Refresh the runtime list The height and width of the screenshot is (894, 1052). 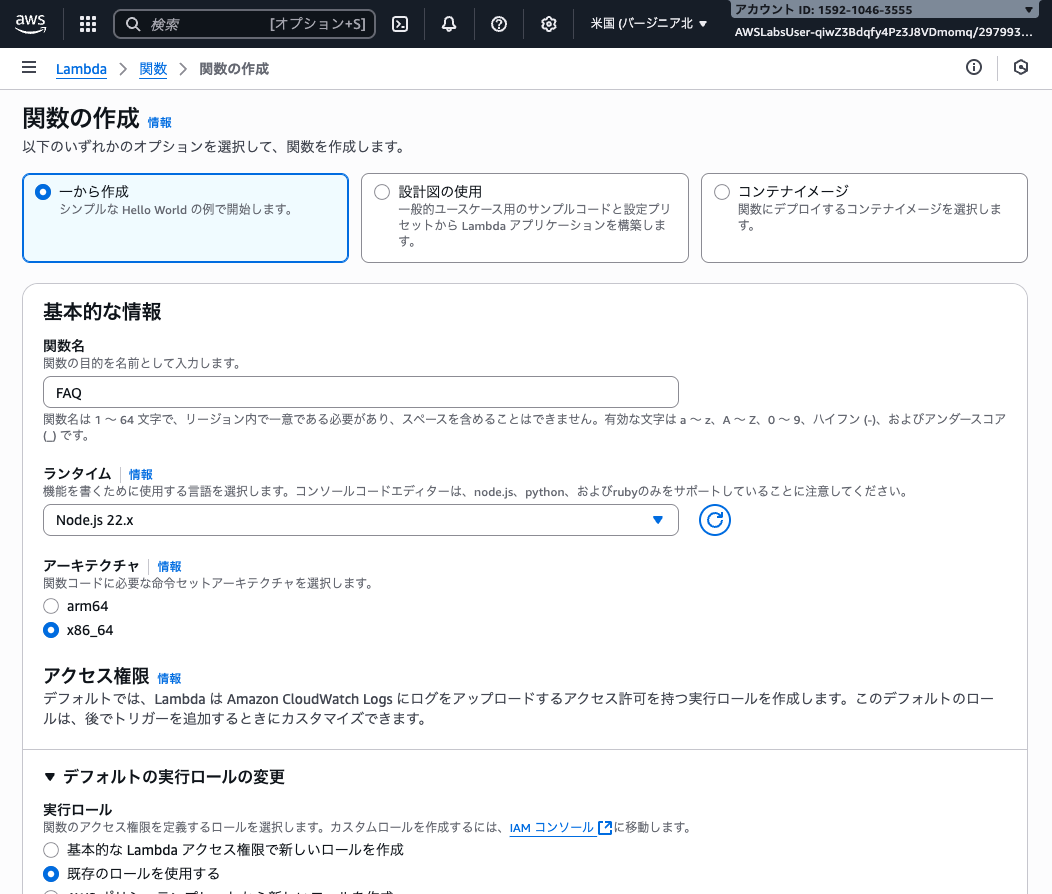tap(715, 520)
